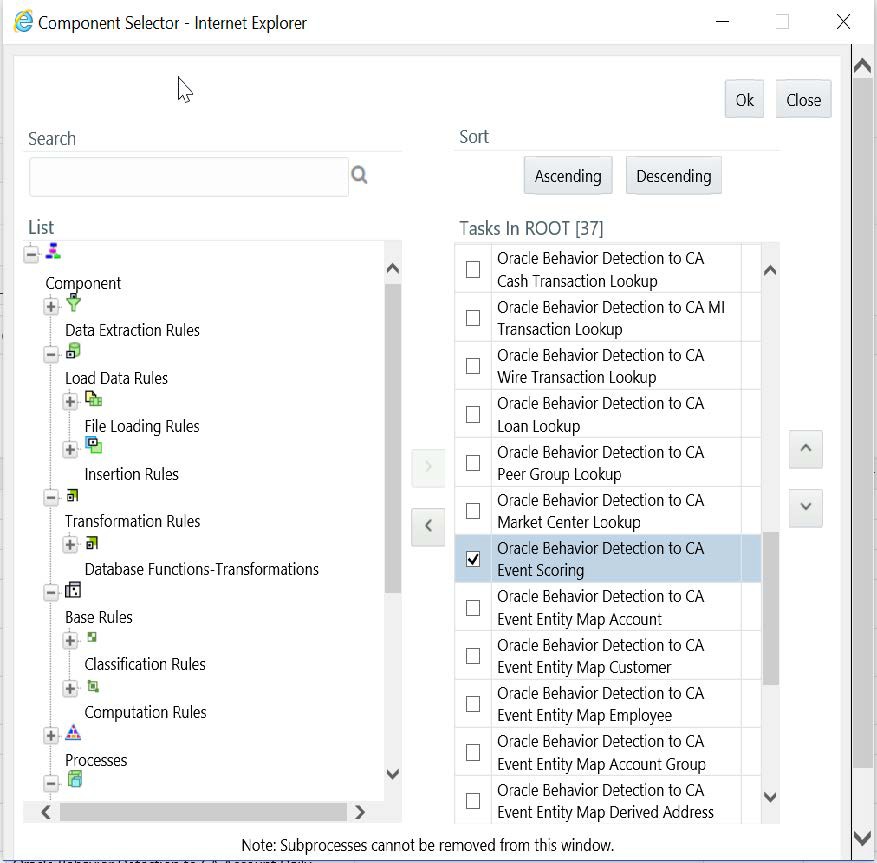Click the Database Functions-Transformations icon
The height and width of the screenshot is (863, 877).
pos(92,543)
